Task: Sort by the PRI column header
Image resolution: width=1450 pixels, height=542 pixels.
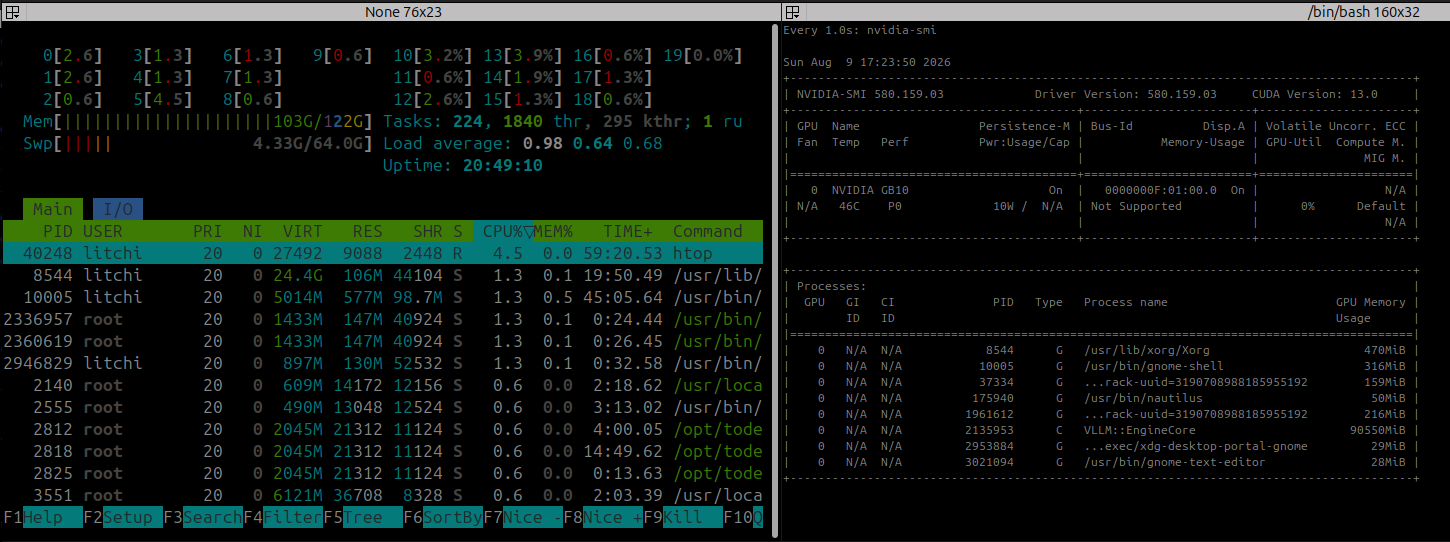Action: [208, 231]
